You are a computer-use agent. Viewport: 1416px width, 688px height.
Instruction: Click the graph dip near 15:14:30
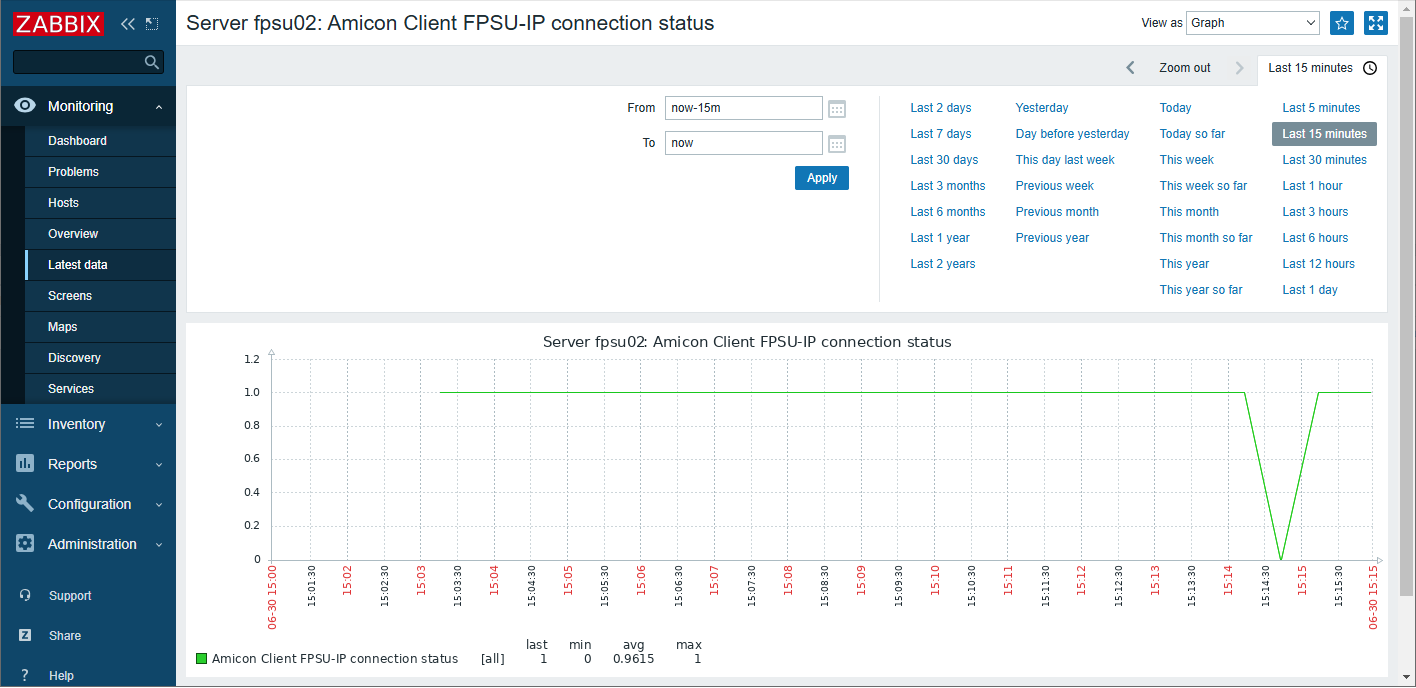(x=1281, y=557)
